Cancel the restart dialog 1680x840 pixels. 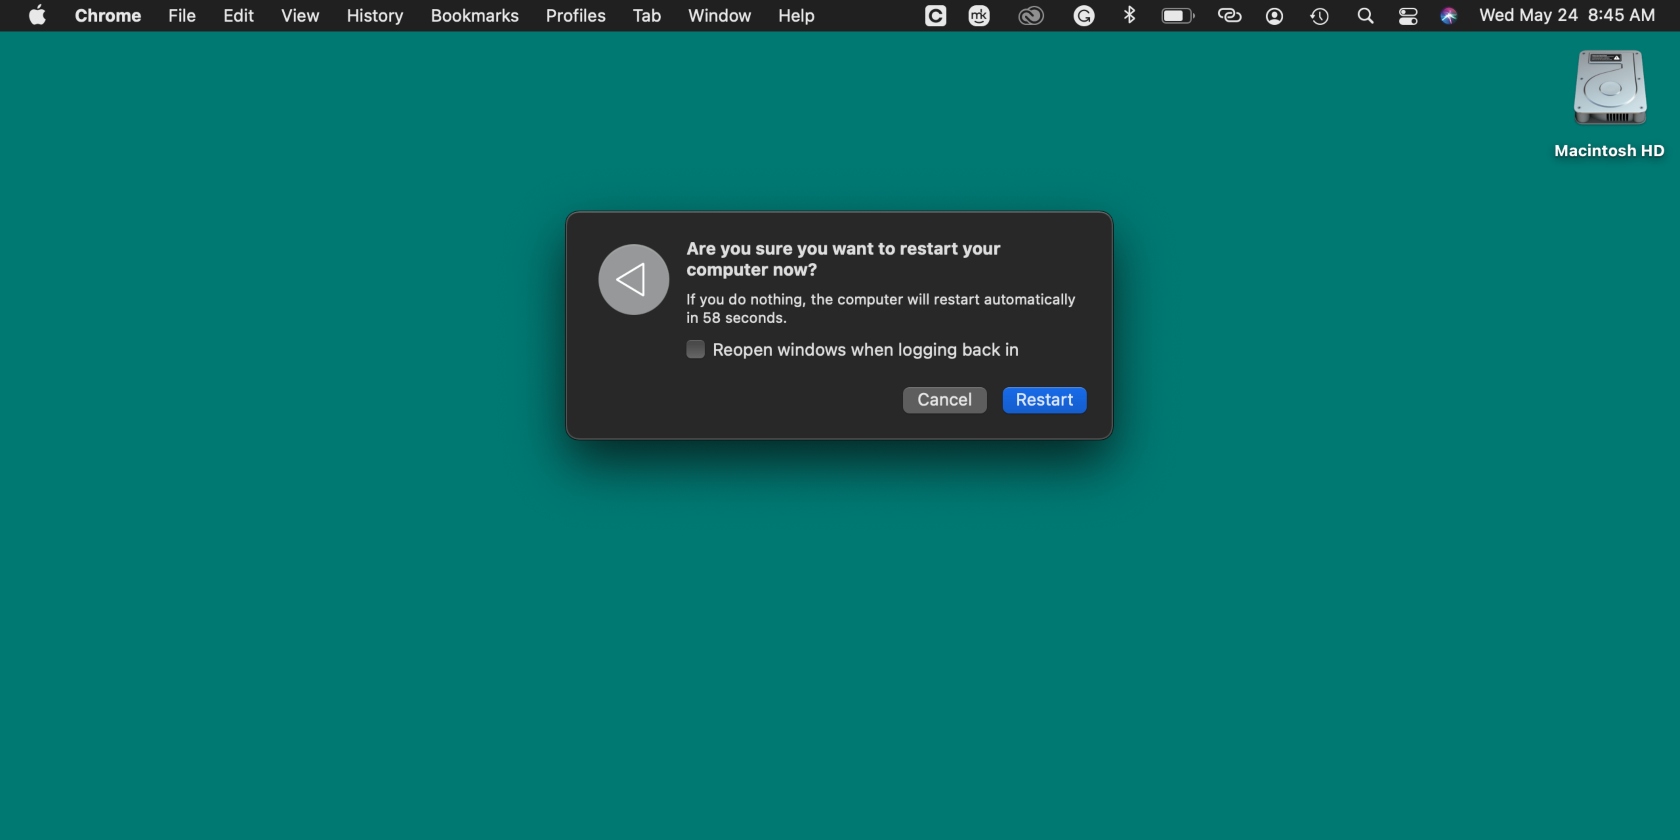pyautogui.click(x=944, y=400)
